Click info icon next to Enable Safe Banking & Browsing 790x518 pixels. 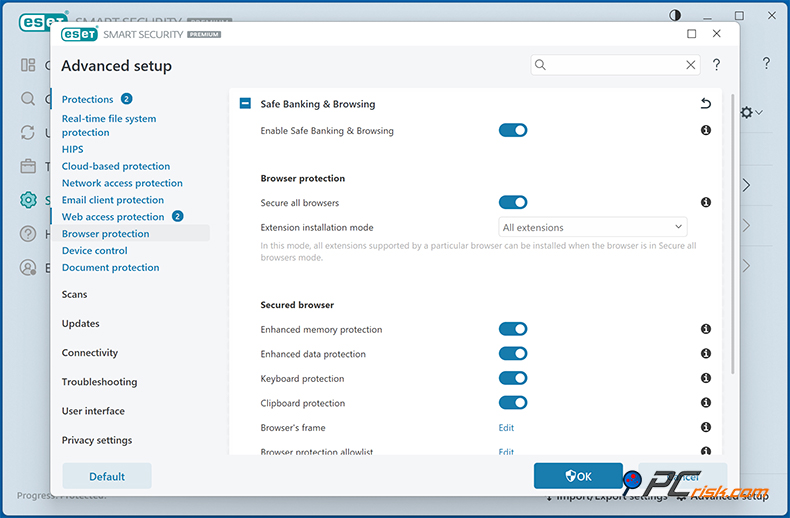click(706, 131)
